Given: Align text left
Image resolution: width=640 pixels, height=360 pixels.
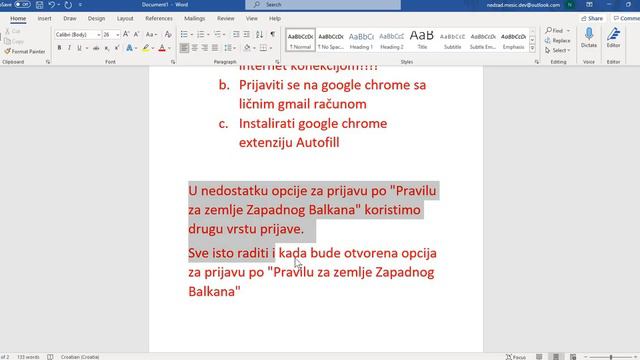Looking at the screenshot, I should coord(184,48).
